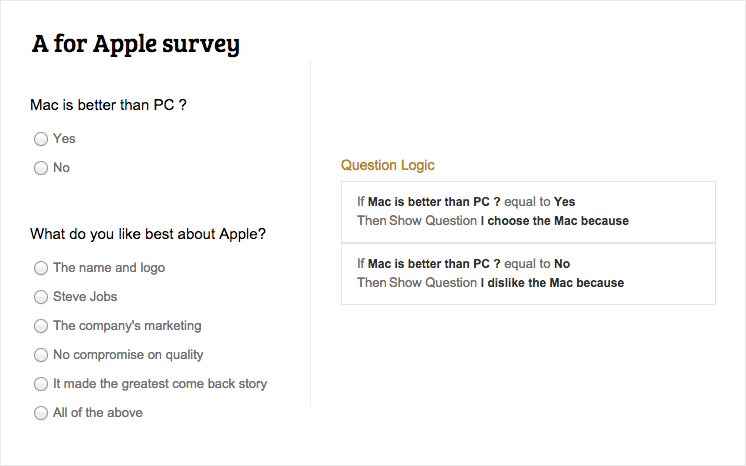Click 'Mac is better than PC ?' in first logic rule
746x466 pixels.
434,202
